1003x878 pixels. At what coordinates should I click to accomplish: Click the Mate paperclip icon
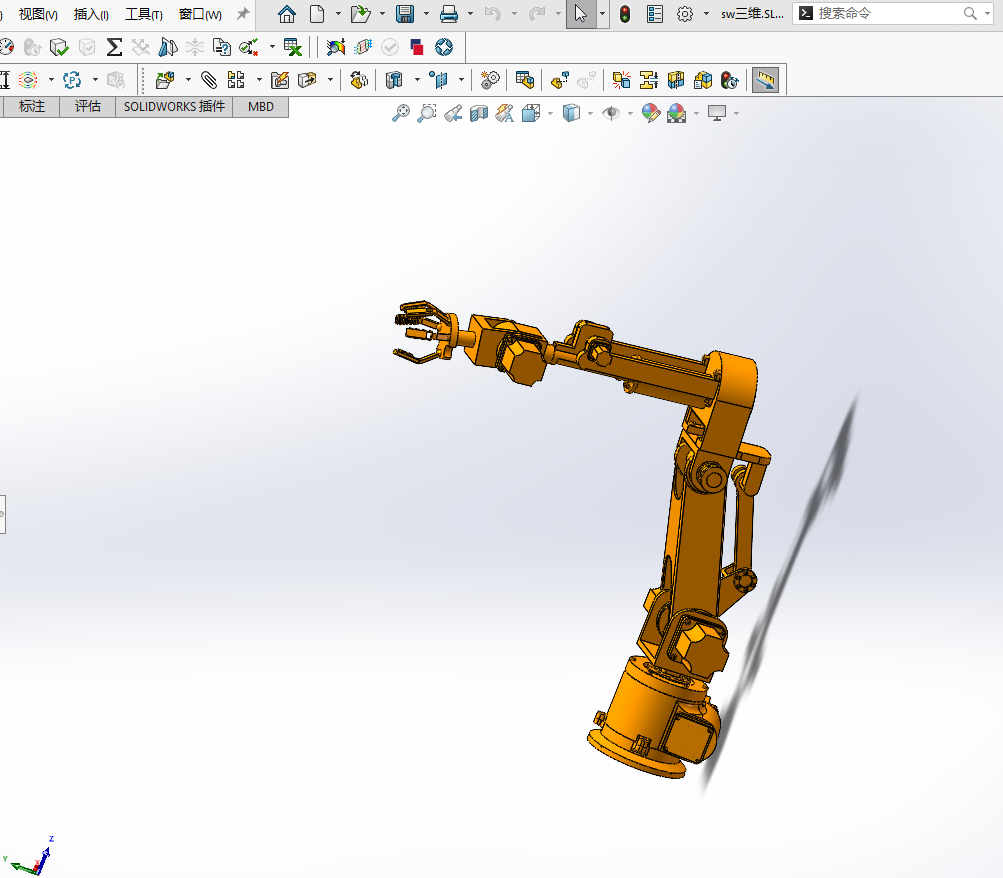click(x=209, y=80)
